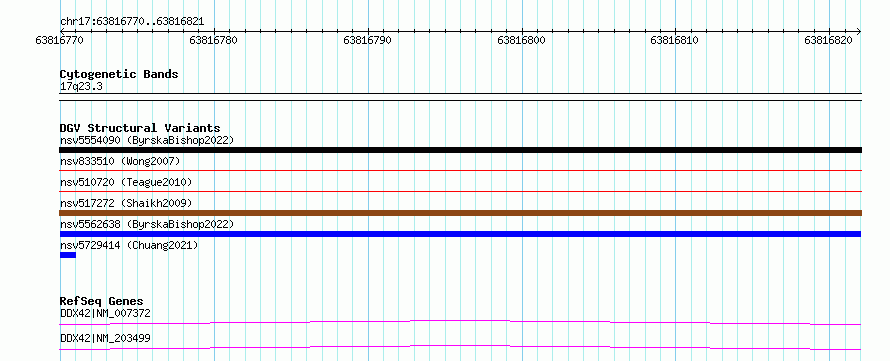Click the long blue nsv5562638 bar
Image resolution: width=890 pixels, height=361 pixels.
point(460,234)
